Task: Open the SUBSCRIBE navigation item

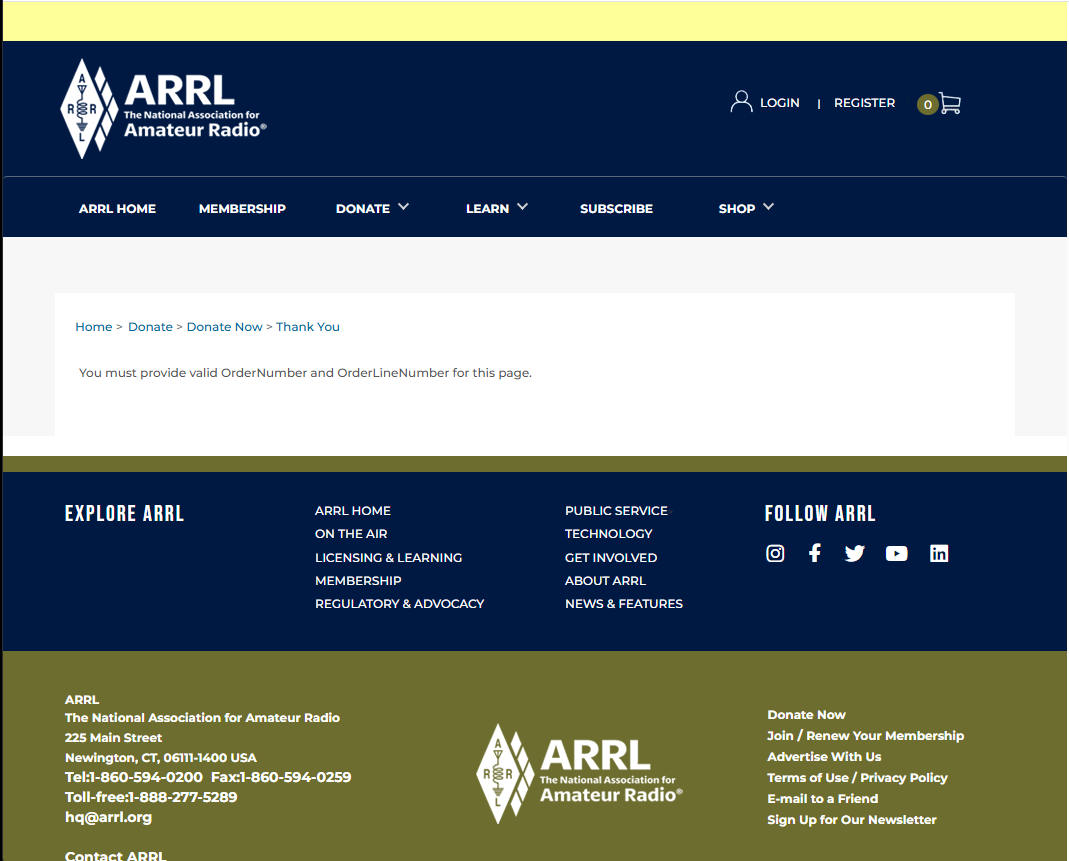Action: pos(616,209)
